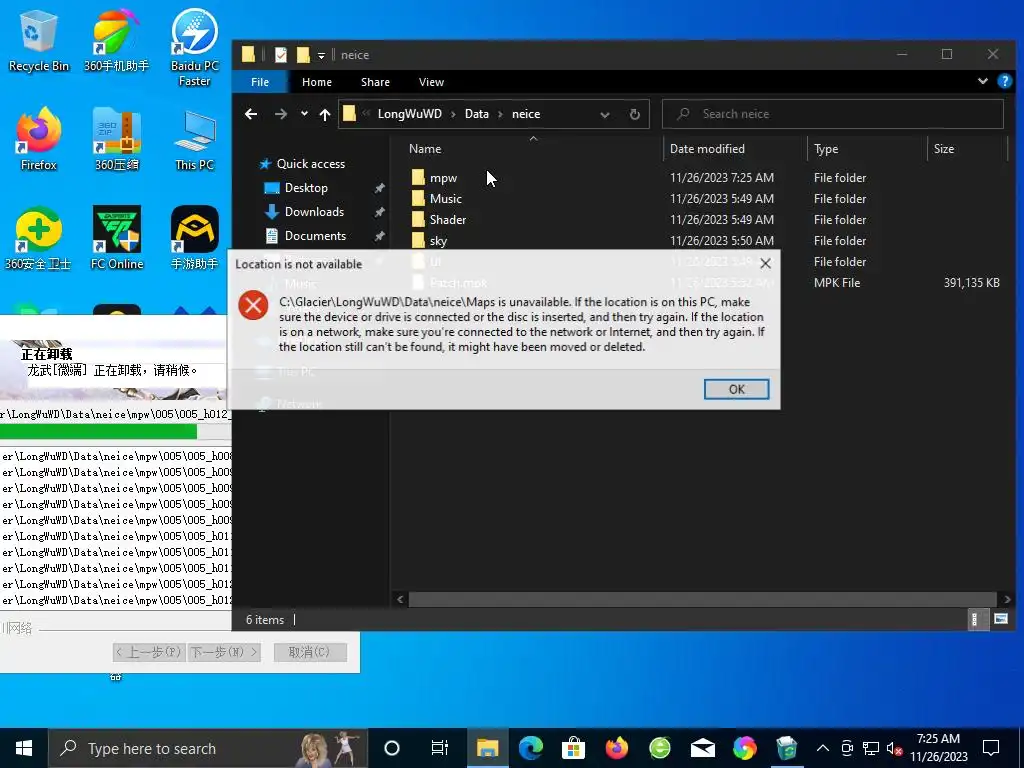Open Documents in navigation pane

tap(315, 236)
